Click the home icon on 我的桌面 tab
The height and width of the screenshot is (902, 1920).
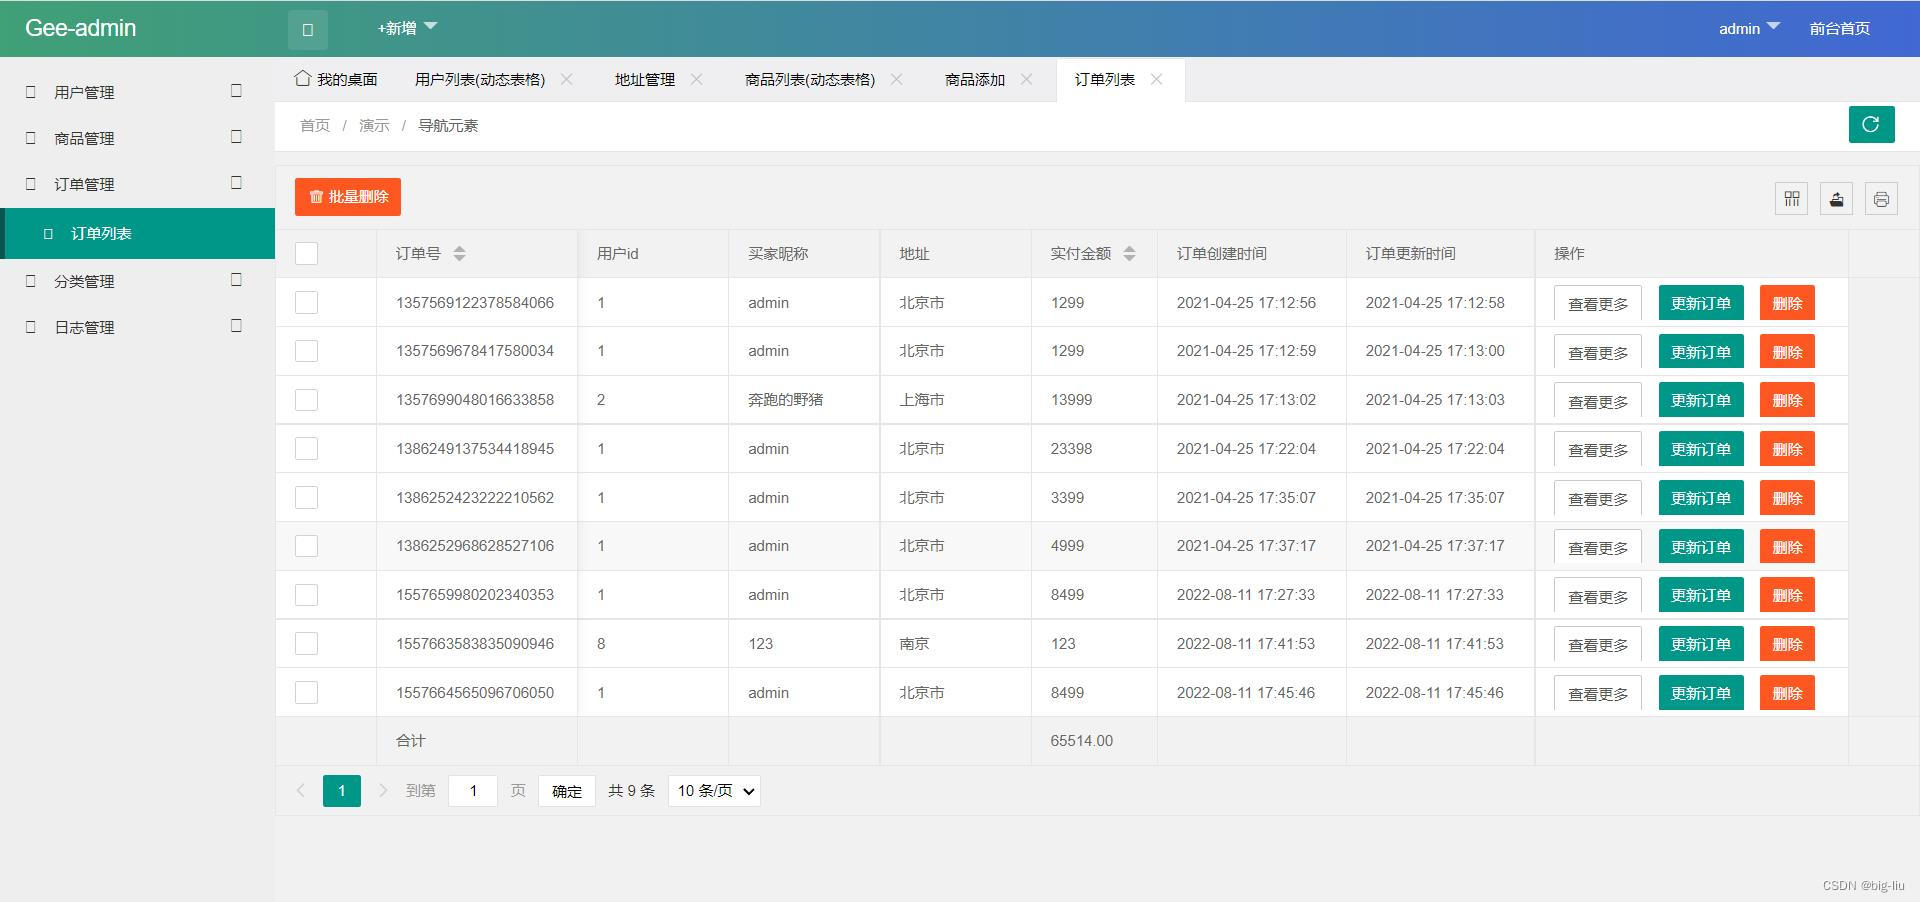[x=303, y=78]
